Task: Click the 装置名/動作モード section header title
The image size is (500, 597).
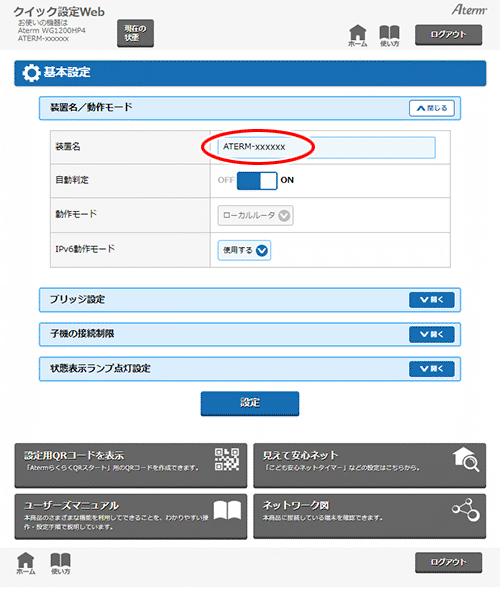Action: pos(91,107)
